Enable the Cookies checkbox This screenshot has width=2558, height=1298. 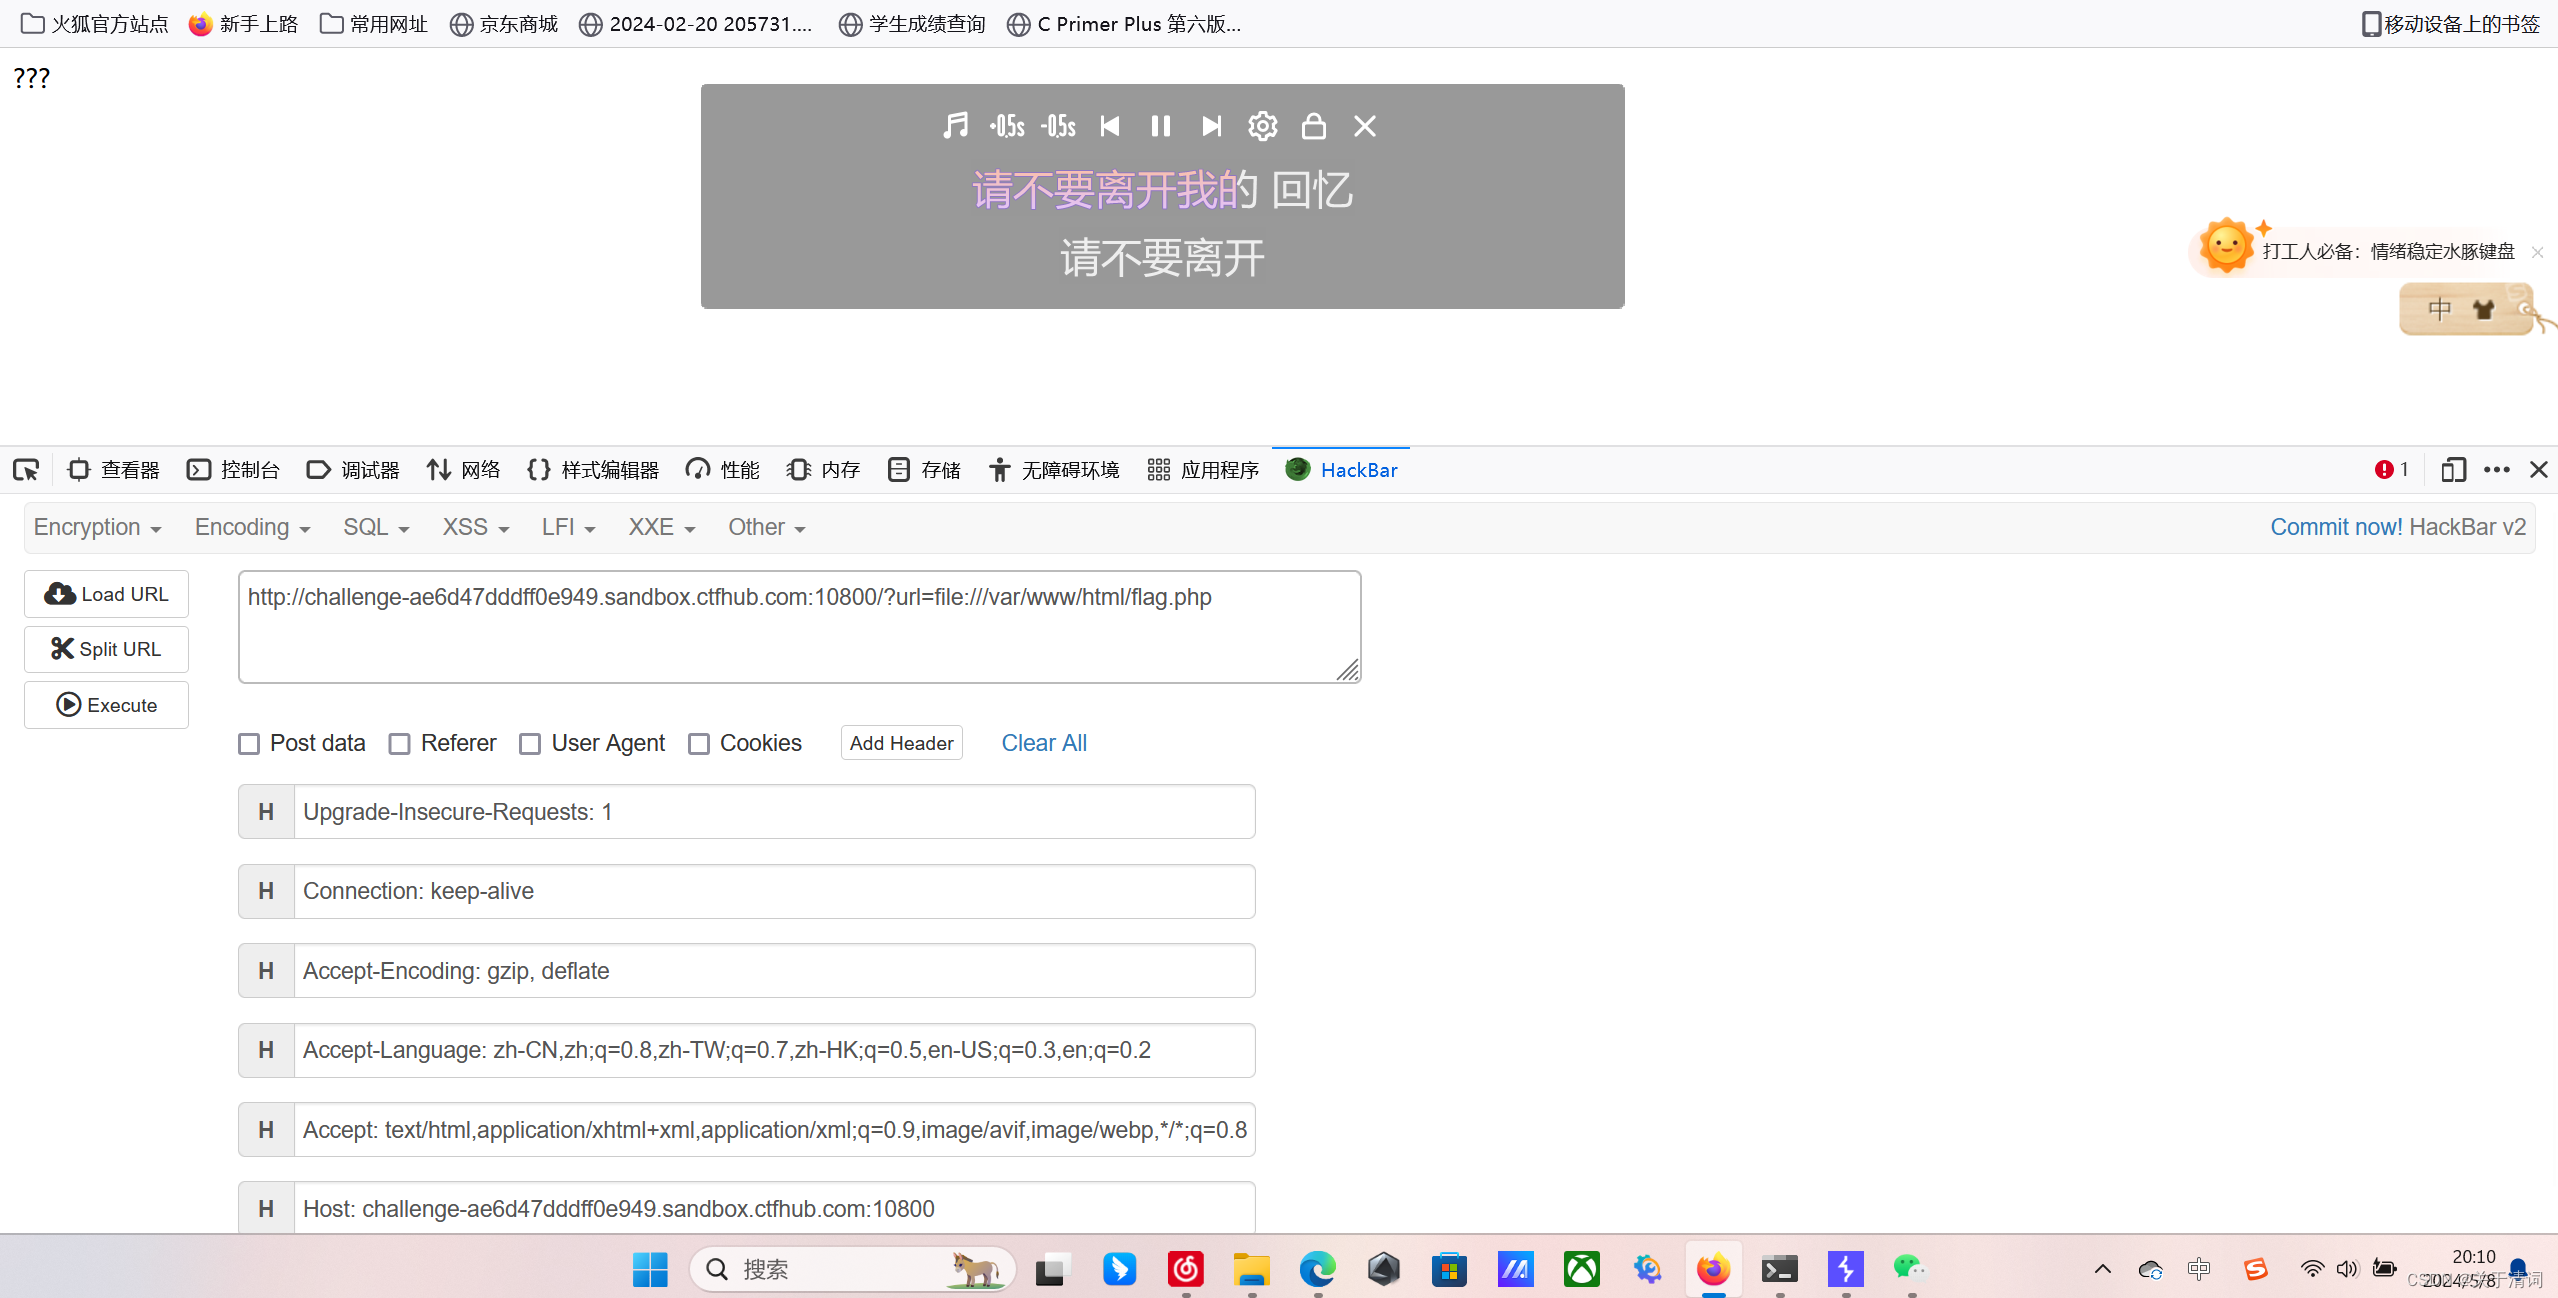[699, 743]
